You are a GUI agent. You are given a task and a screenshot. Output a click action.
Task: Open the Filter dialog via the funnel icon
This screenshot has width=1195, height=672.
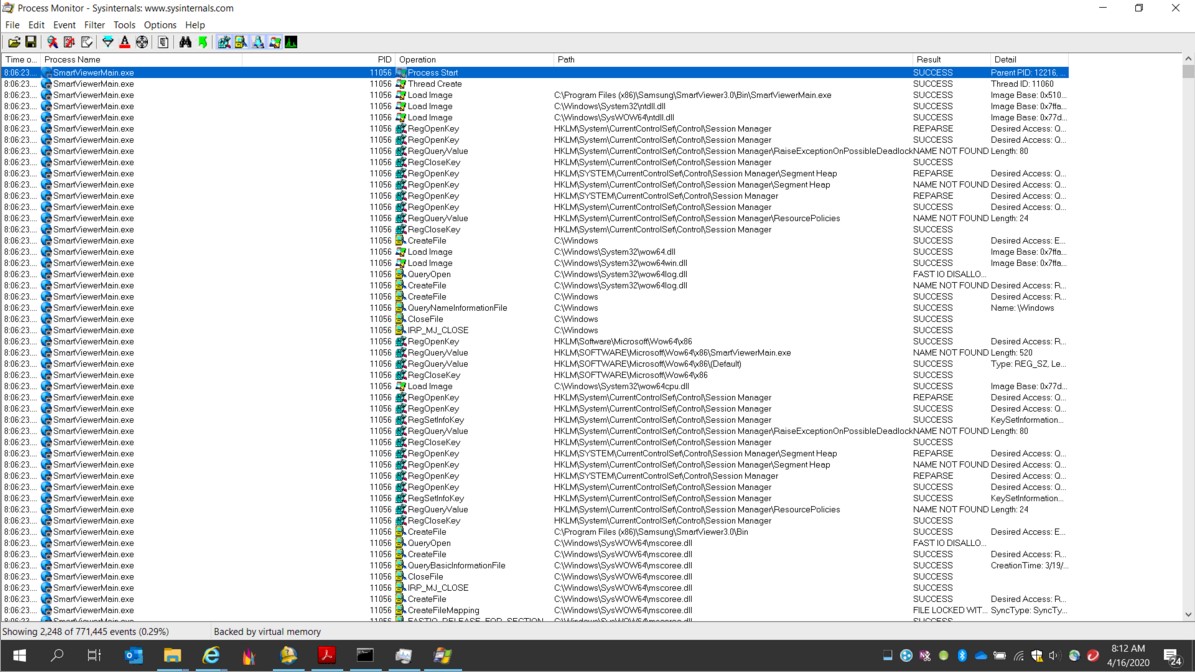[107, 43]
